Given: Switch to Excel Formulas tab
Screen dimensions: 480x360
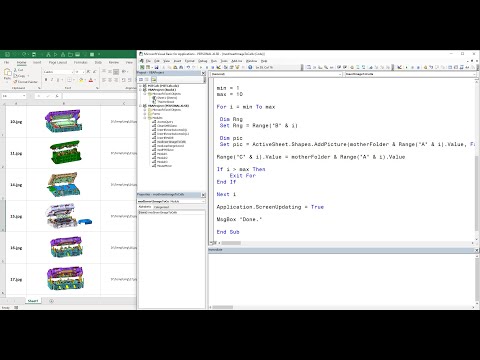Looking at the screenshot, I should [80, 62].
